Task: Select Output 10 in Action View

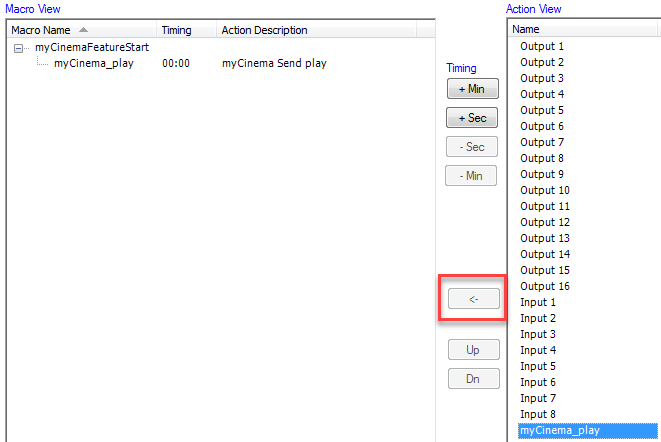Action: [545, 191]
